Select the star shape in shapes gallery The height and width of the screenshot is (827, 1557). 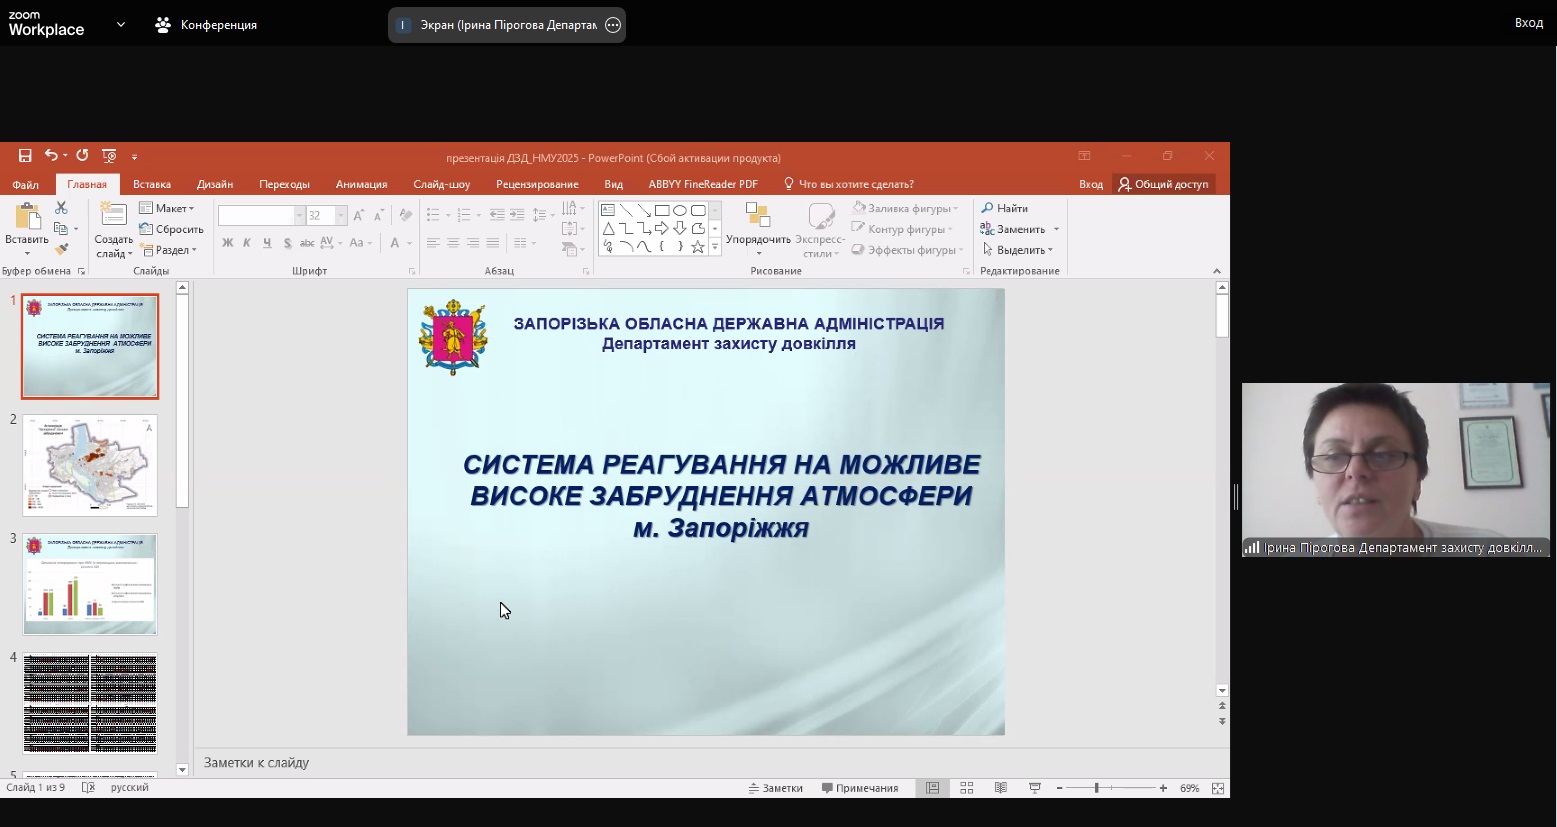(698, 246)
